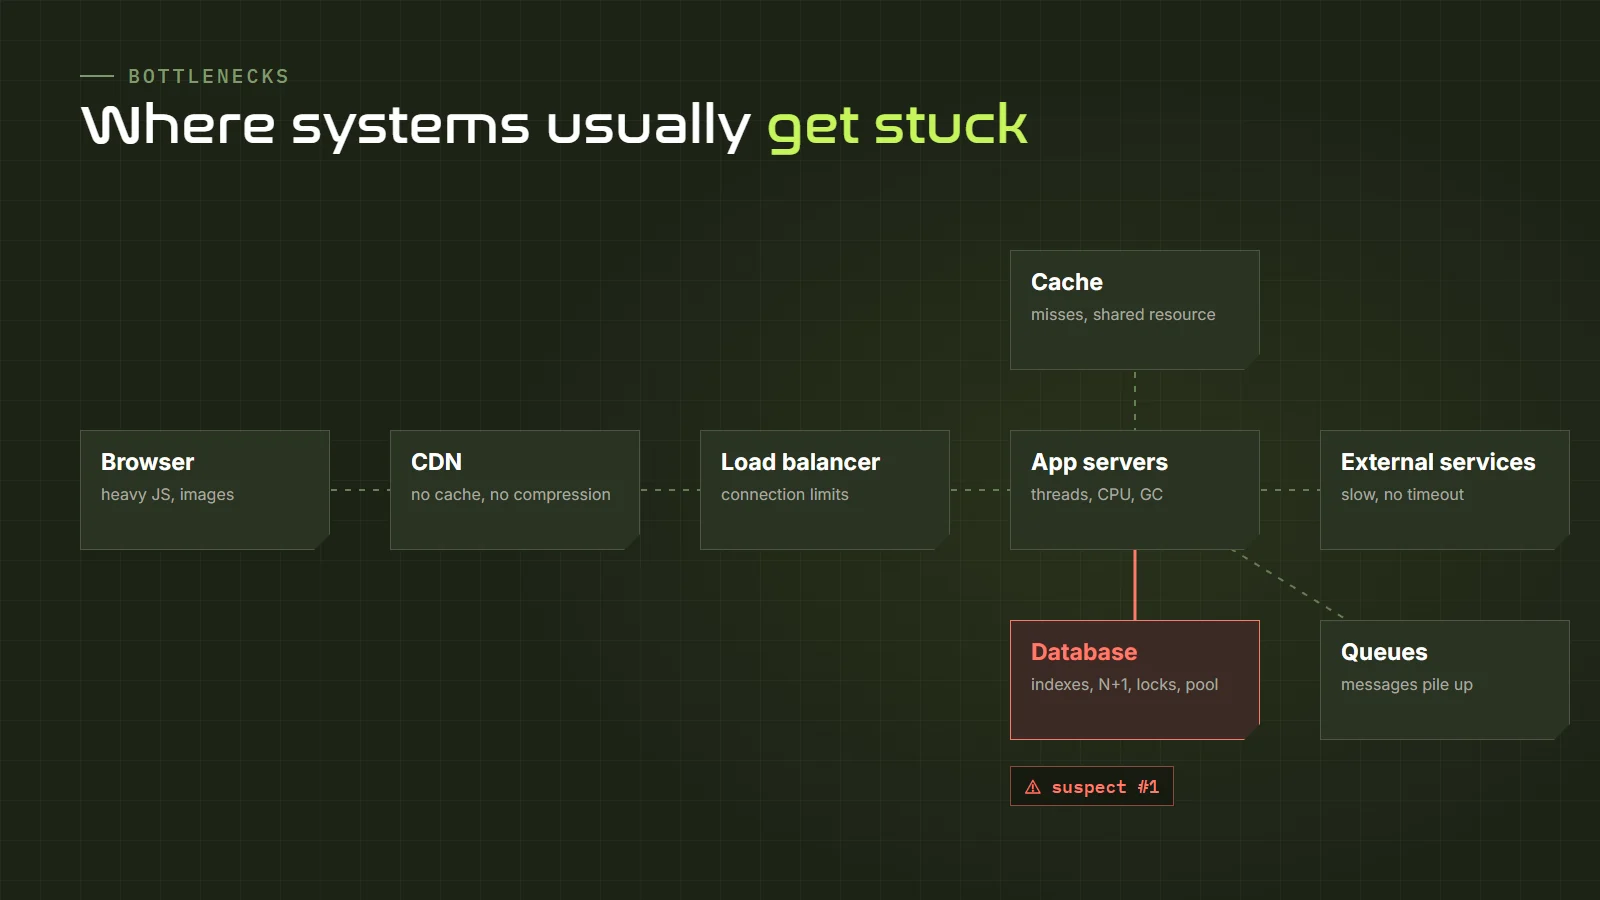The height and width of the screenshot is (900, 1600).
Task: Click the BOTTLENECKS section label
Action: (x=209, y=76)
